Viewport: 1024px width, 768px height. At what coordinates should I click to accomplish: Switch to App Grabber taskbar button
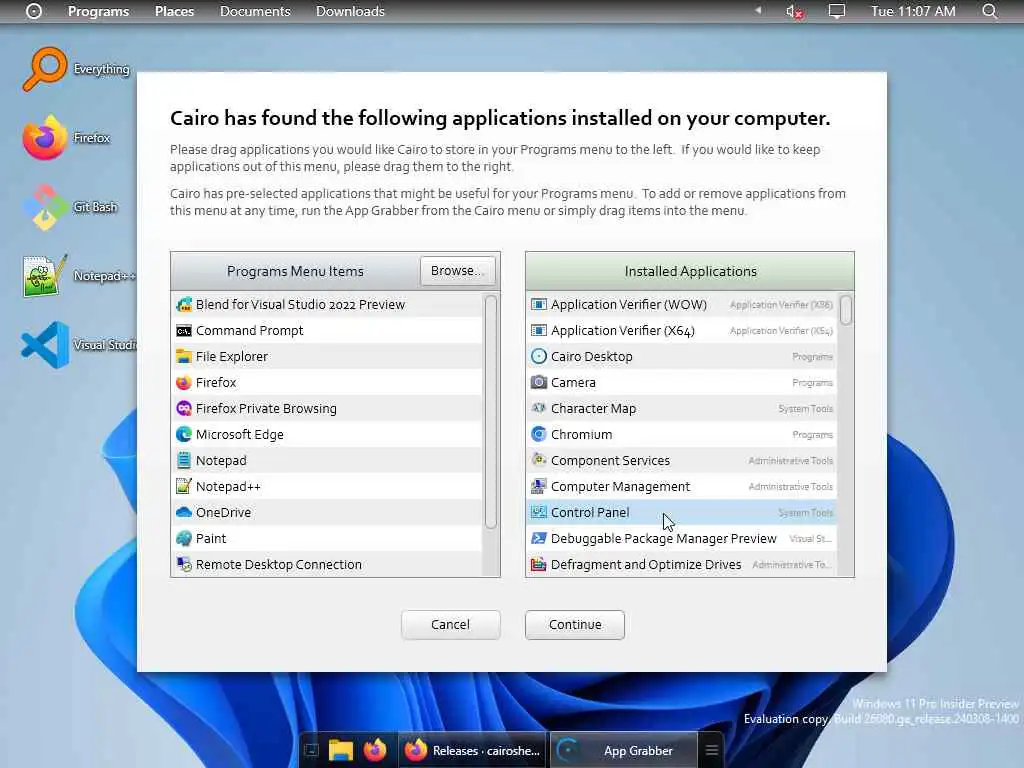[624, 750]
